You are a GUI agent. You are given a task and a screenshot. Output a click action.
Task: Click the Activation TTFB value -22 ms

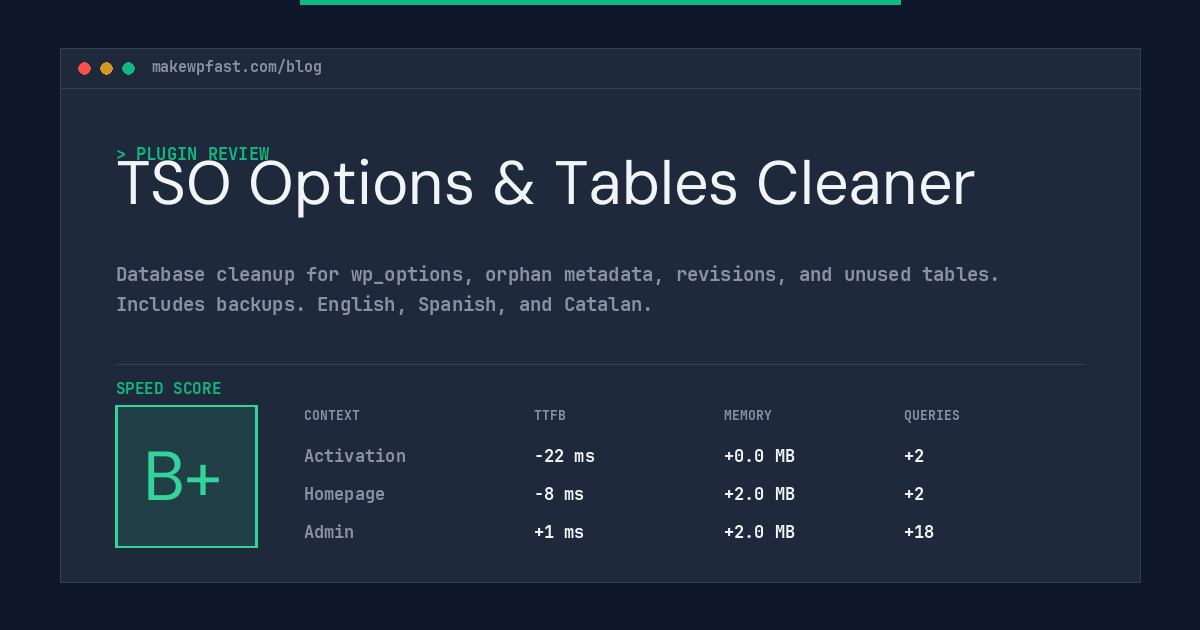pos(564,456)
